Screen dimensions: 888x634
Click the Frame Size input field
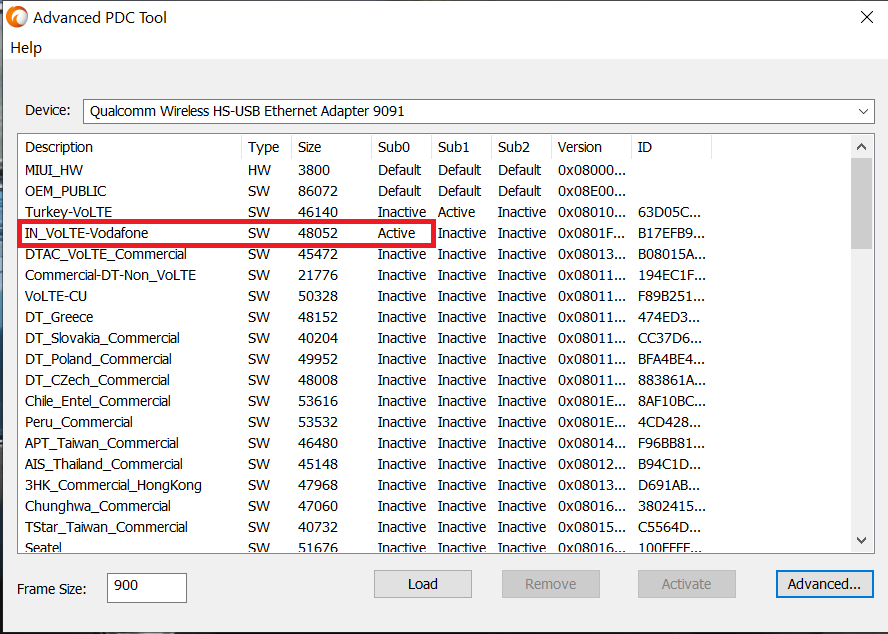[147, 588]
